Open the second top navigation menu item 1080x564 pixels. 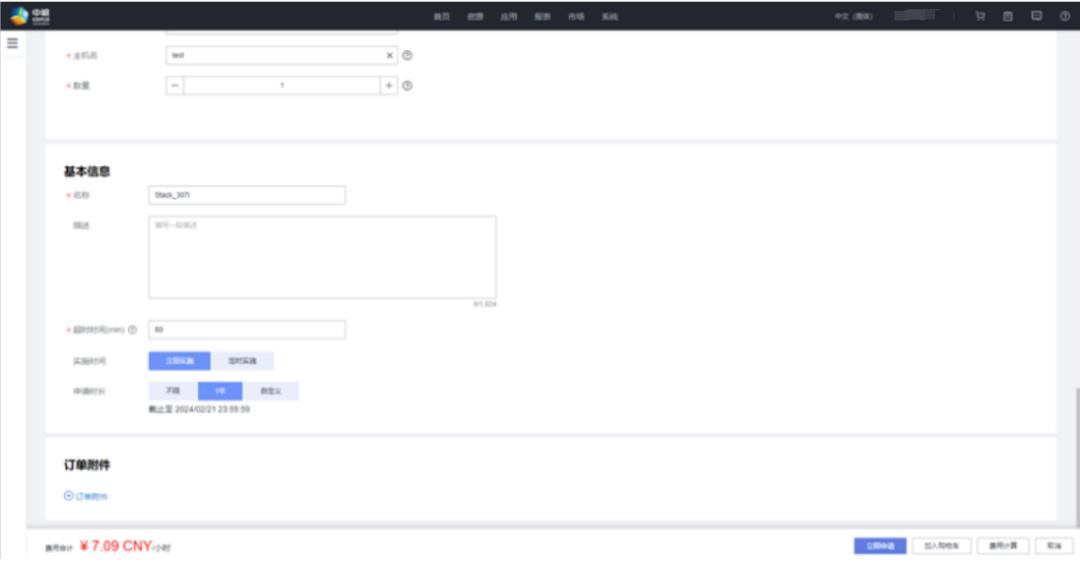(475, 17)
